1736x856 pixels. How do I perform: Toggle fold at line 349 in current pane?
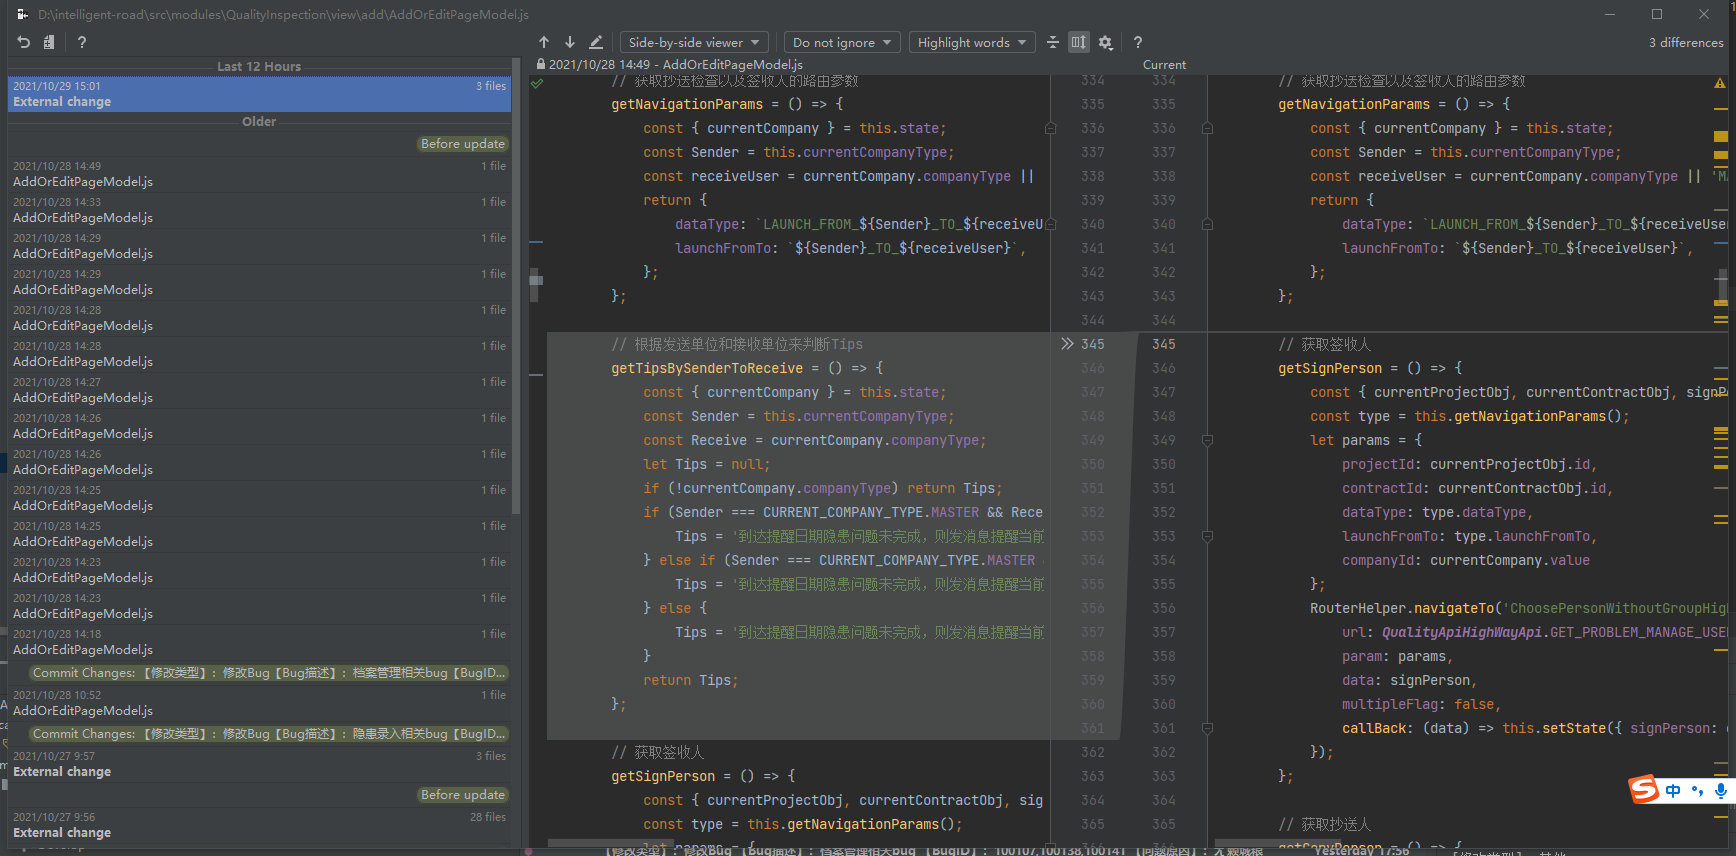pos(1207,440)
